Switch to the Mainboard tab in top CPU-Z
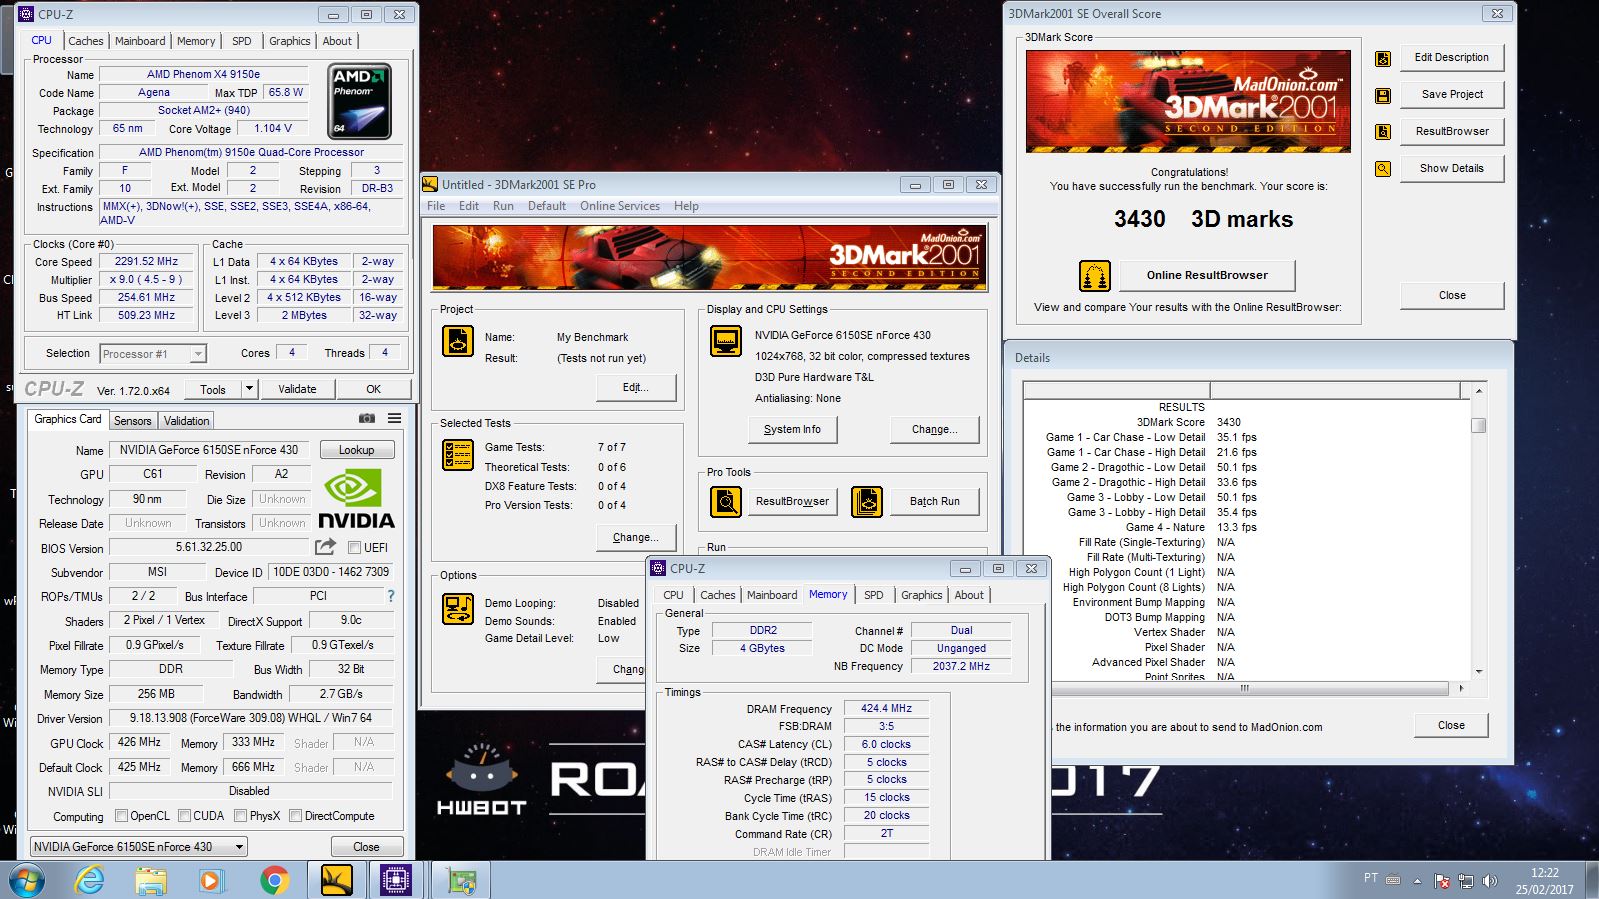The image size is (1599, 899). click(x=140, y=41)
